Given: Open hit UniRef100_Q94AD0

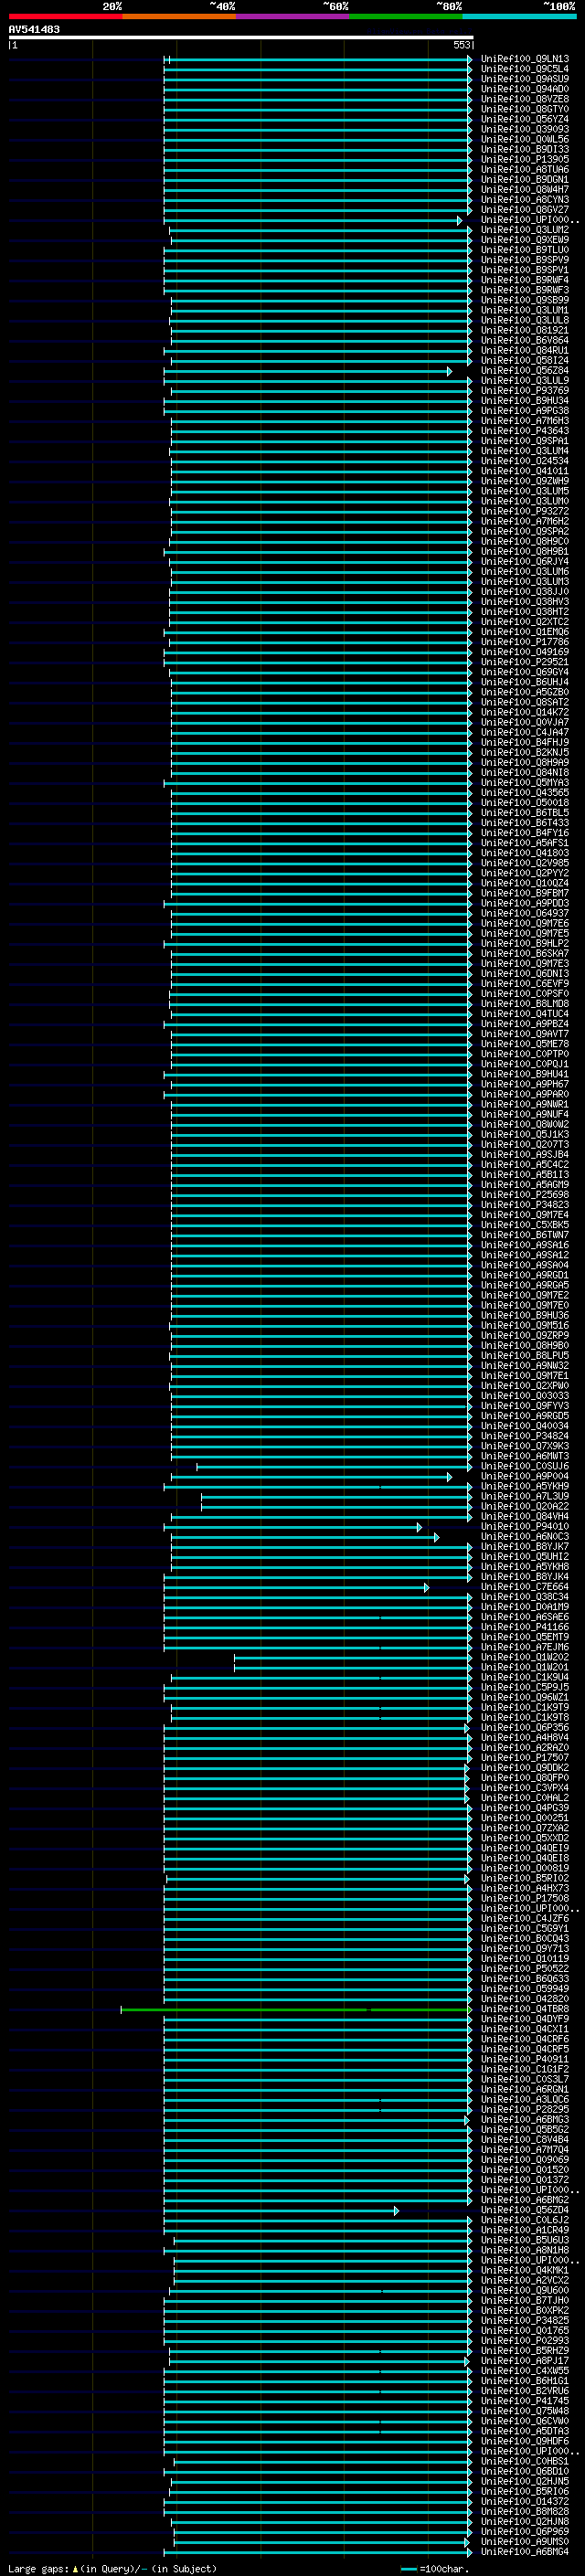Looking at the screenshot, I should (x=524, y=89).
